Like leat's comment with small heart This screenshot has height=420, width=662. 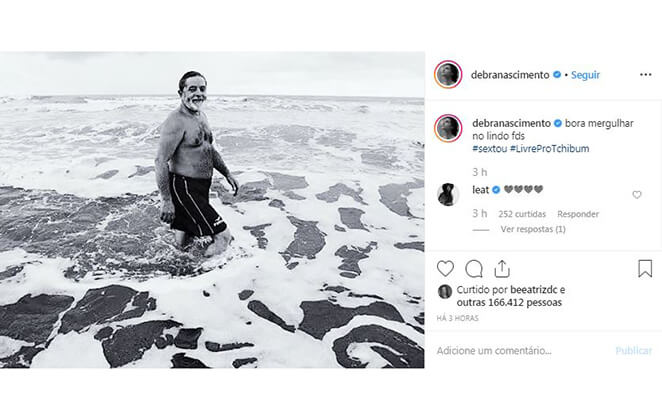pos(637,195)
